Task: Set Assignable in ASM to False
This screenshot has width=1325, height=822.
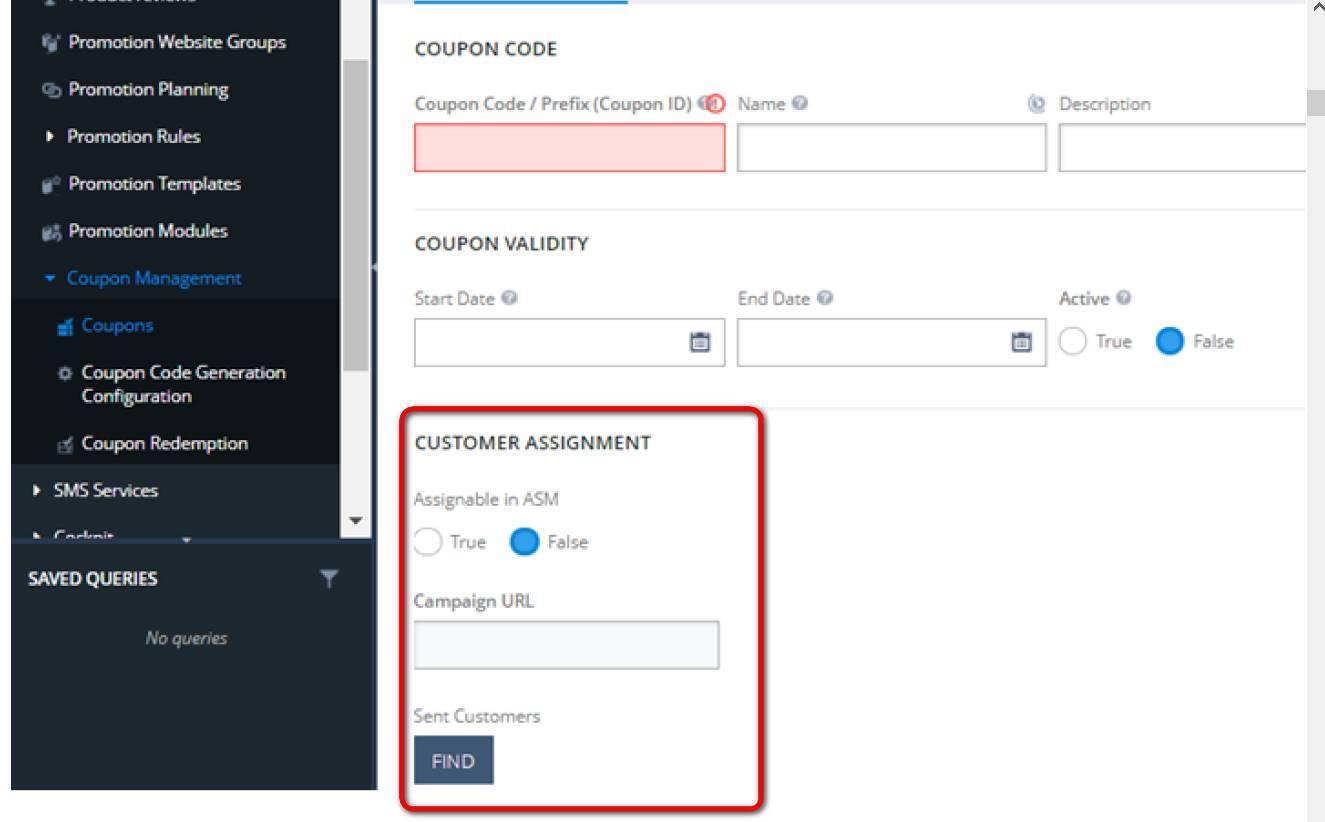Action: pyautogui.click(x=524, y=542)
